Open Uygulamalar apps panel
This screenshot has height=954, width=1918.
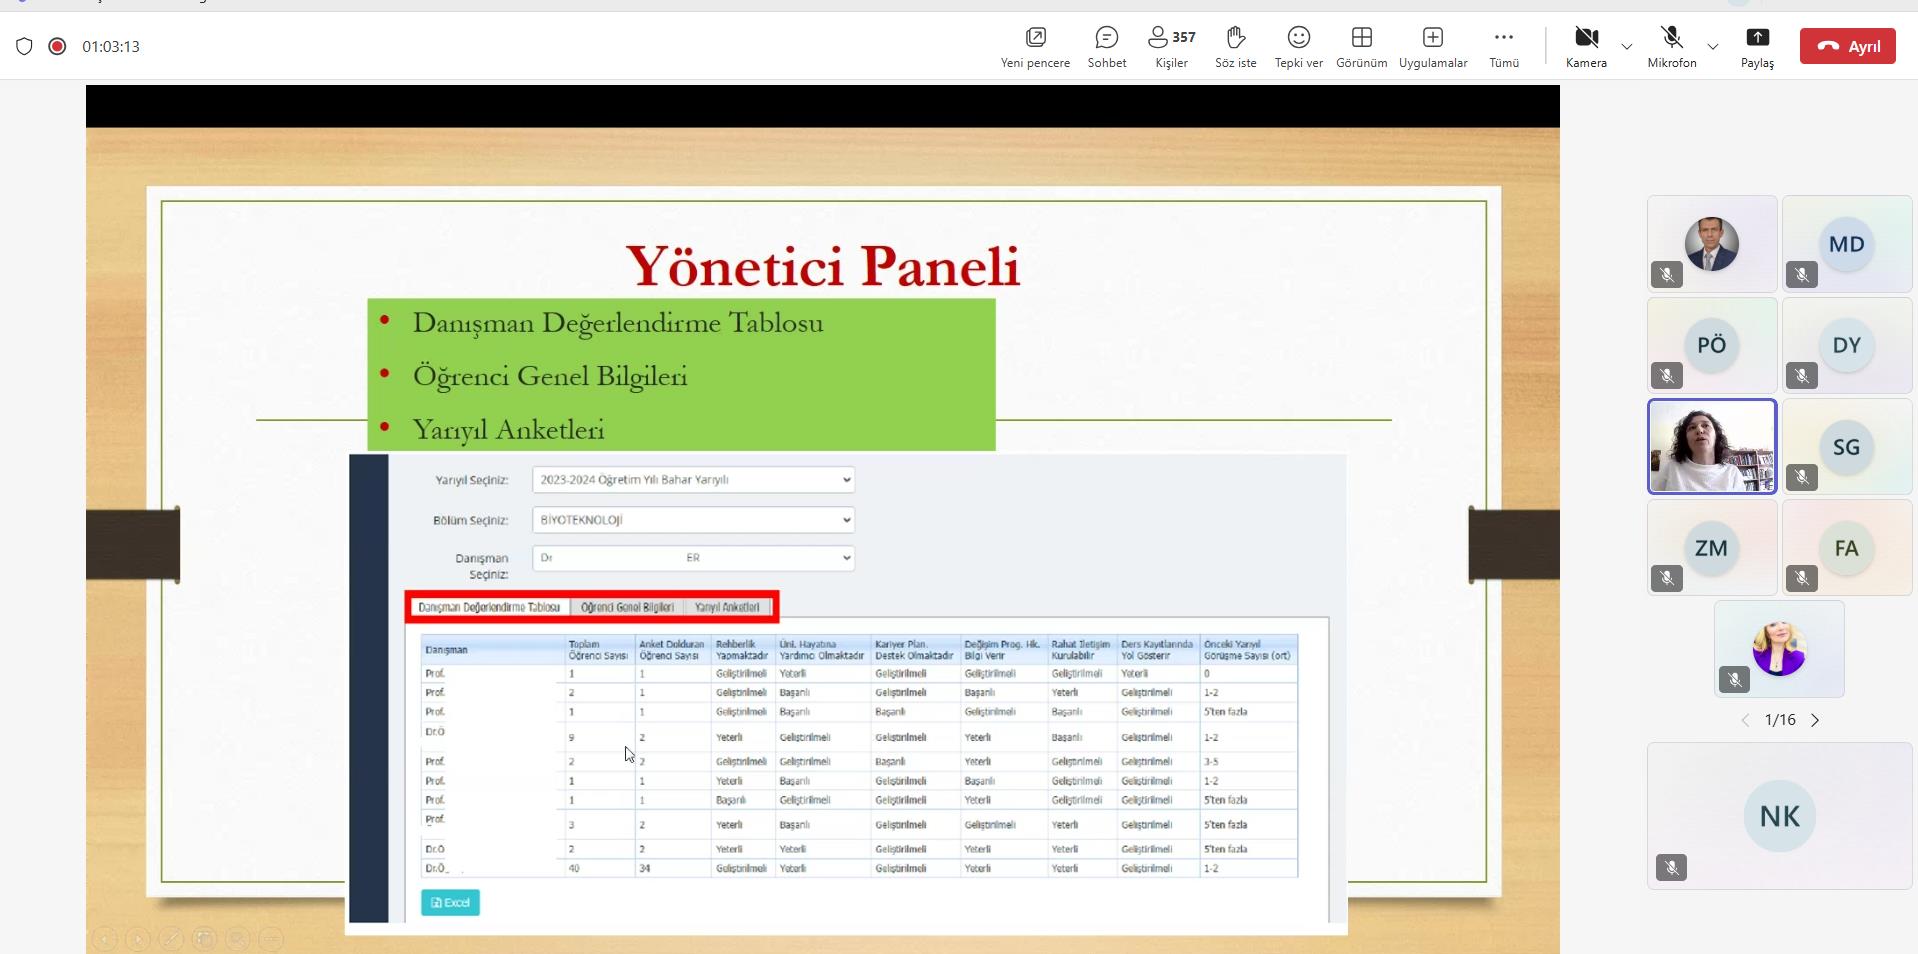[1432, 46]
